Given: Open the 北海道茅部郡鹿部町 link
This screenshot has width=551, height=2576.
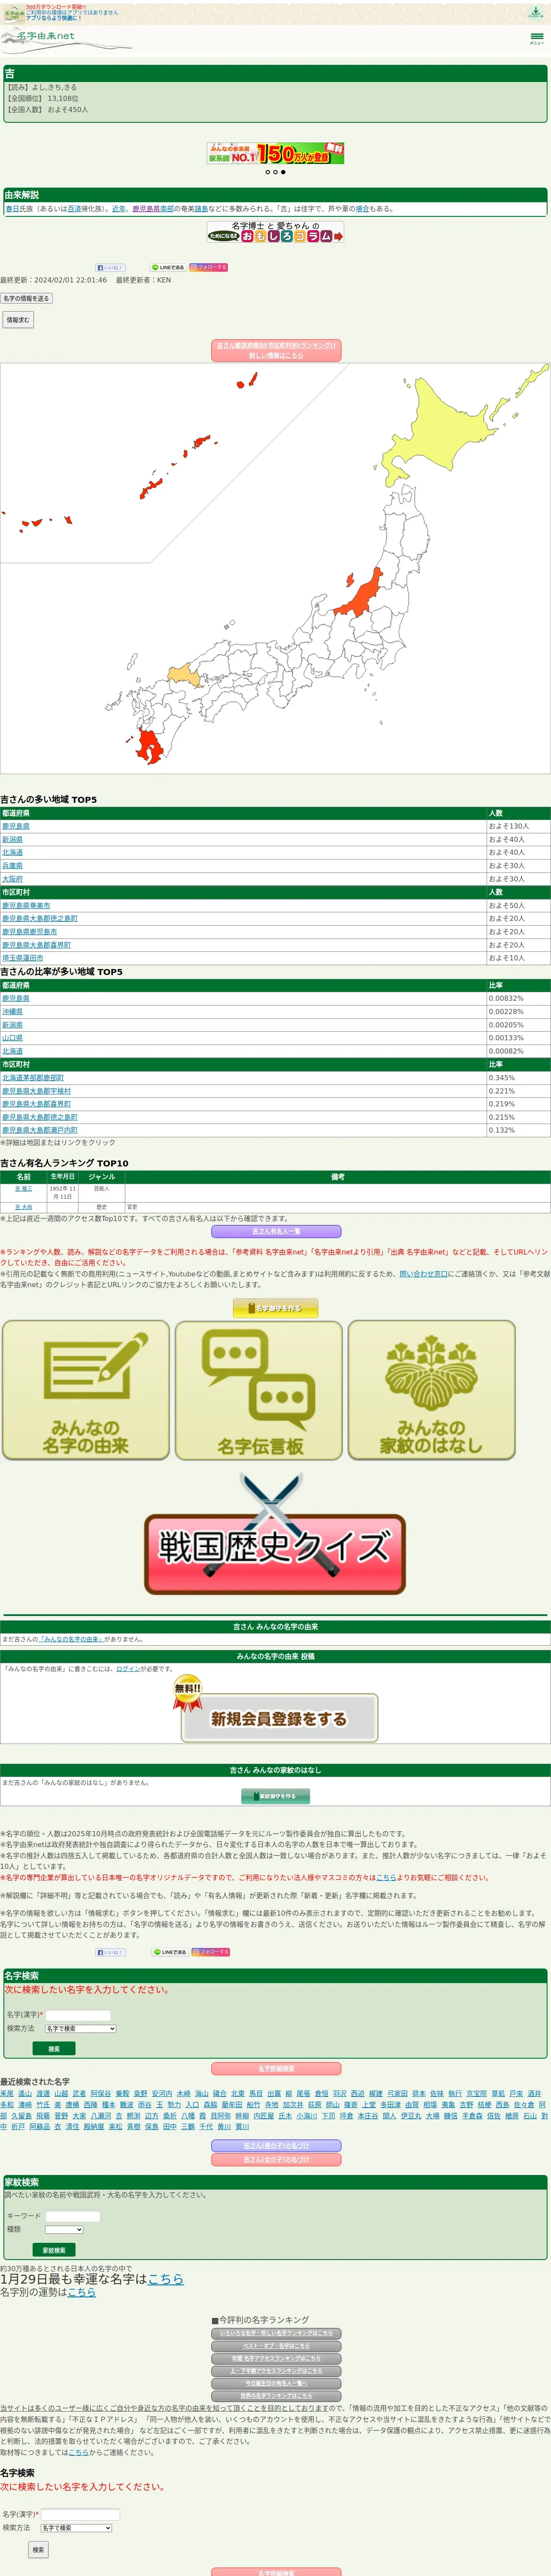Looking at the screenshot, I should click(x=33, y=1078).
